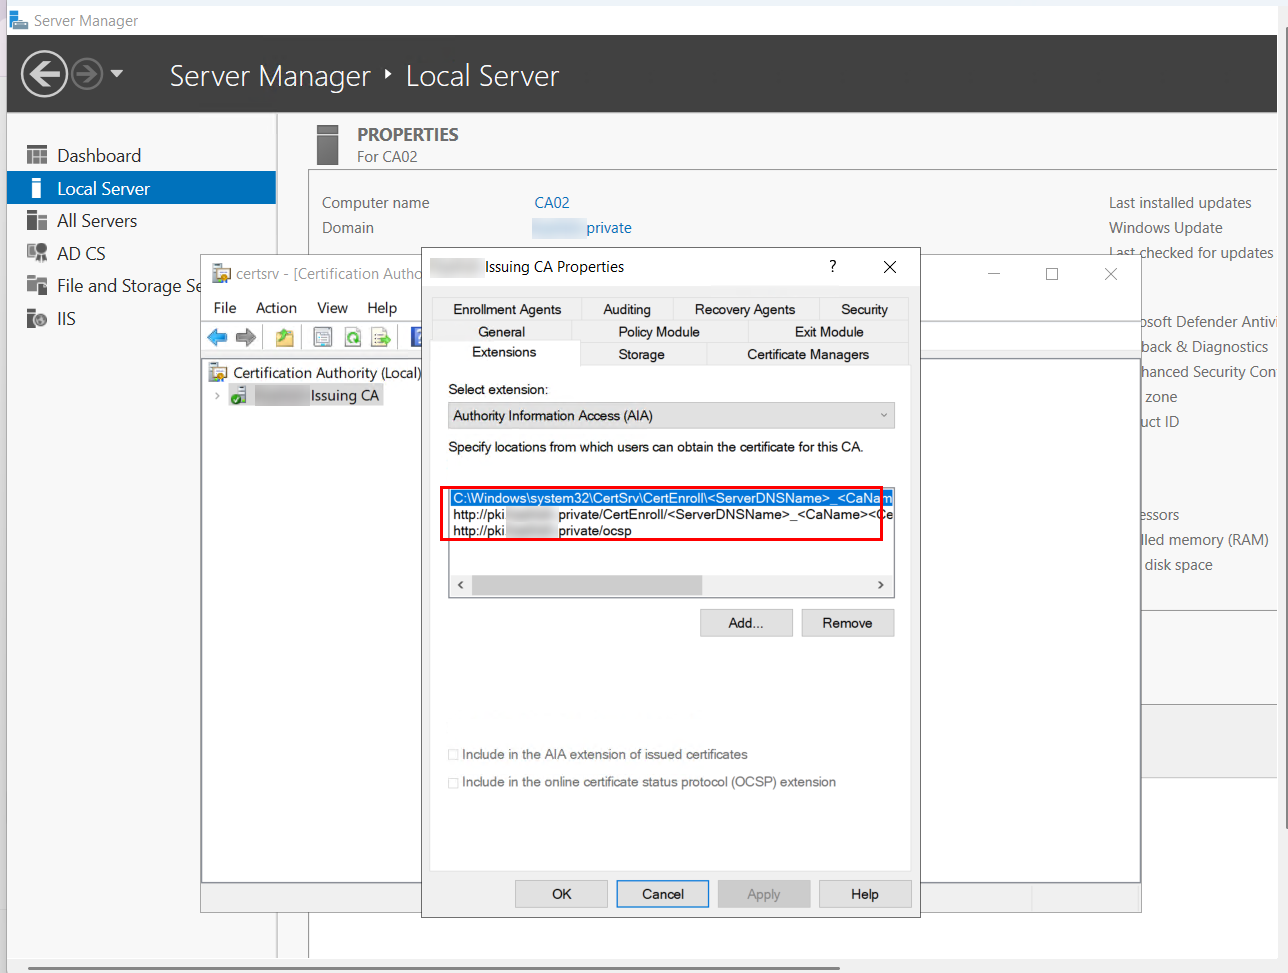Click the Remove button

coord(848,623)
